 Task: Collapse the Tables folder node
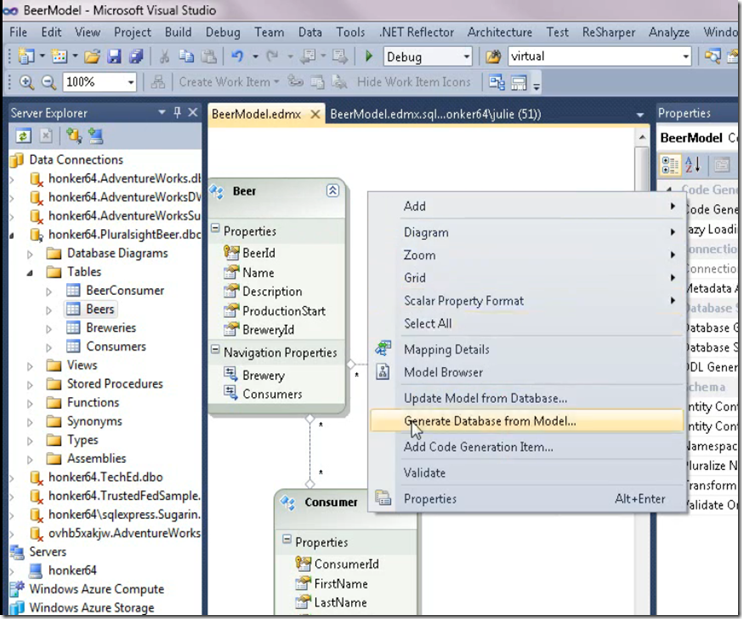click(x=30, y=273)
